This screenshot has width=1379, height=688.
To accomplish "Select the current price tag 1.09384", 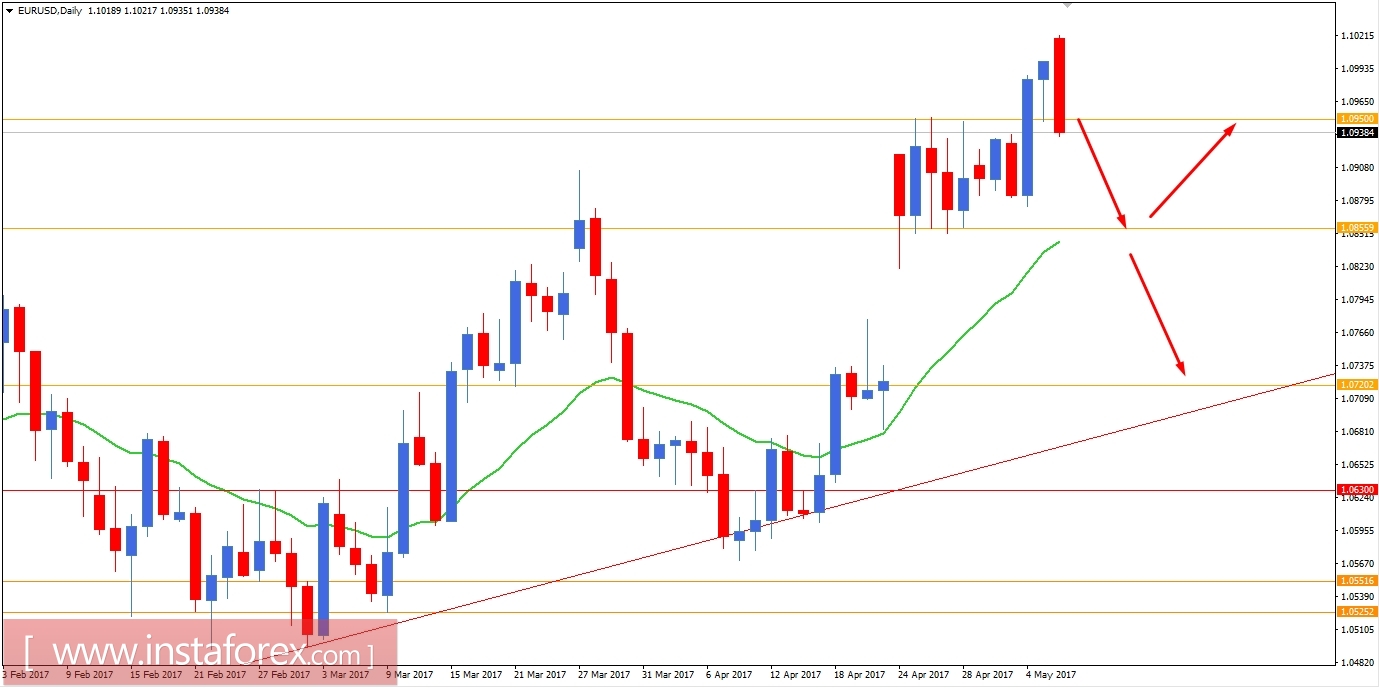I will 1357,132.
